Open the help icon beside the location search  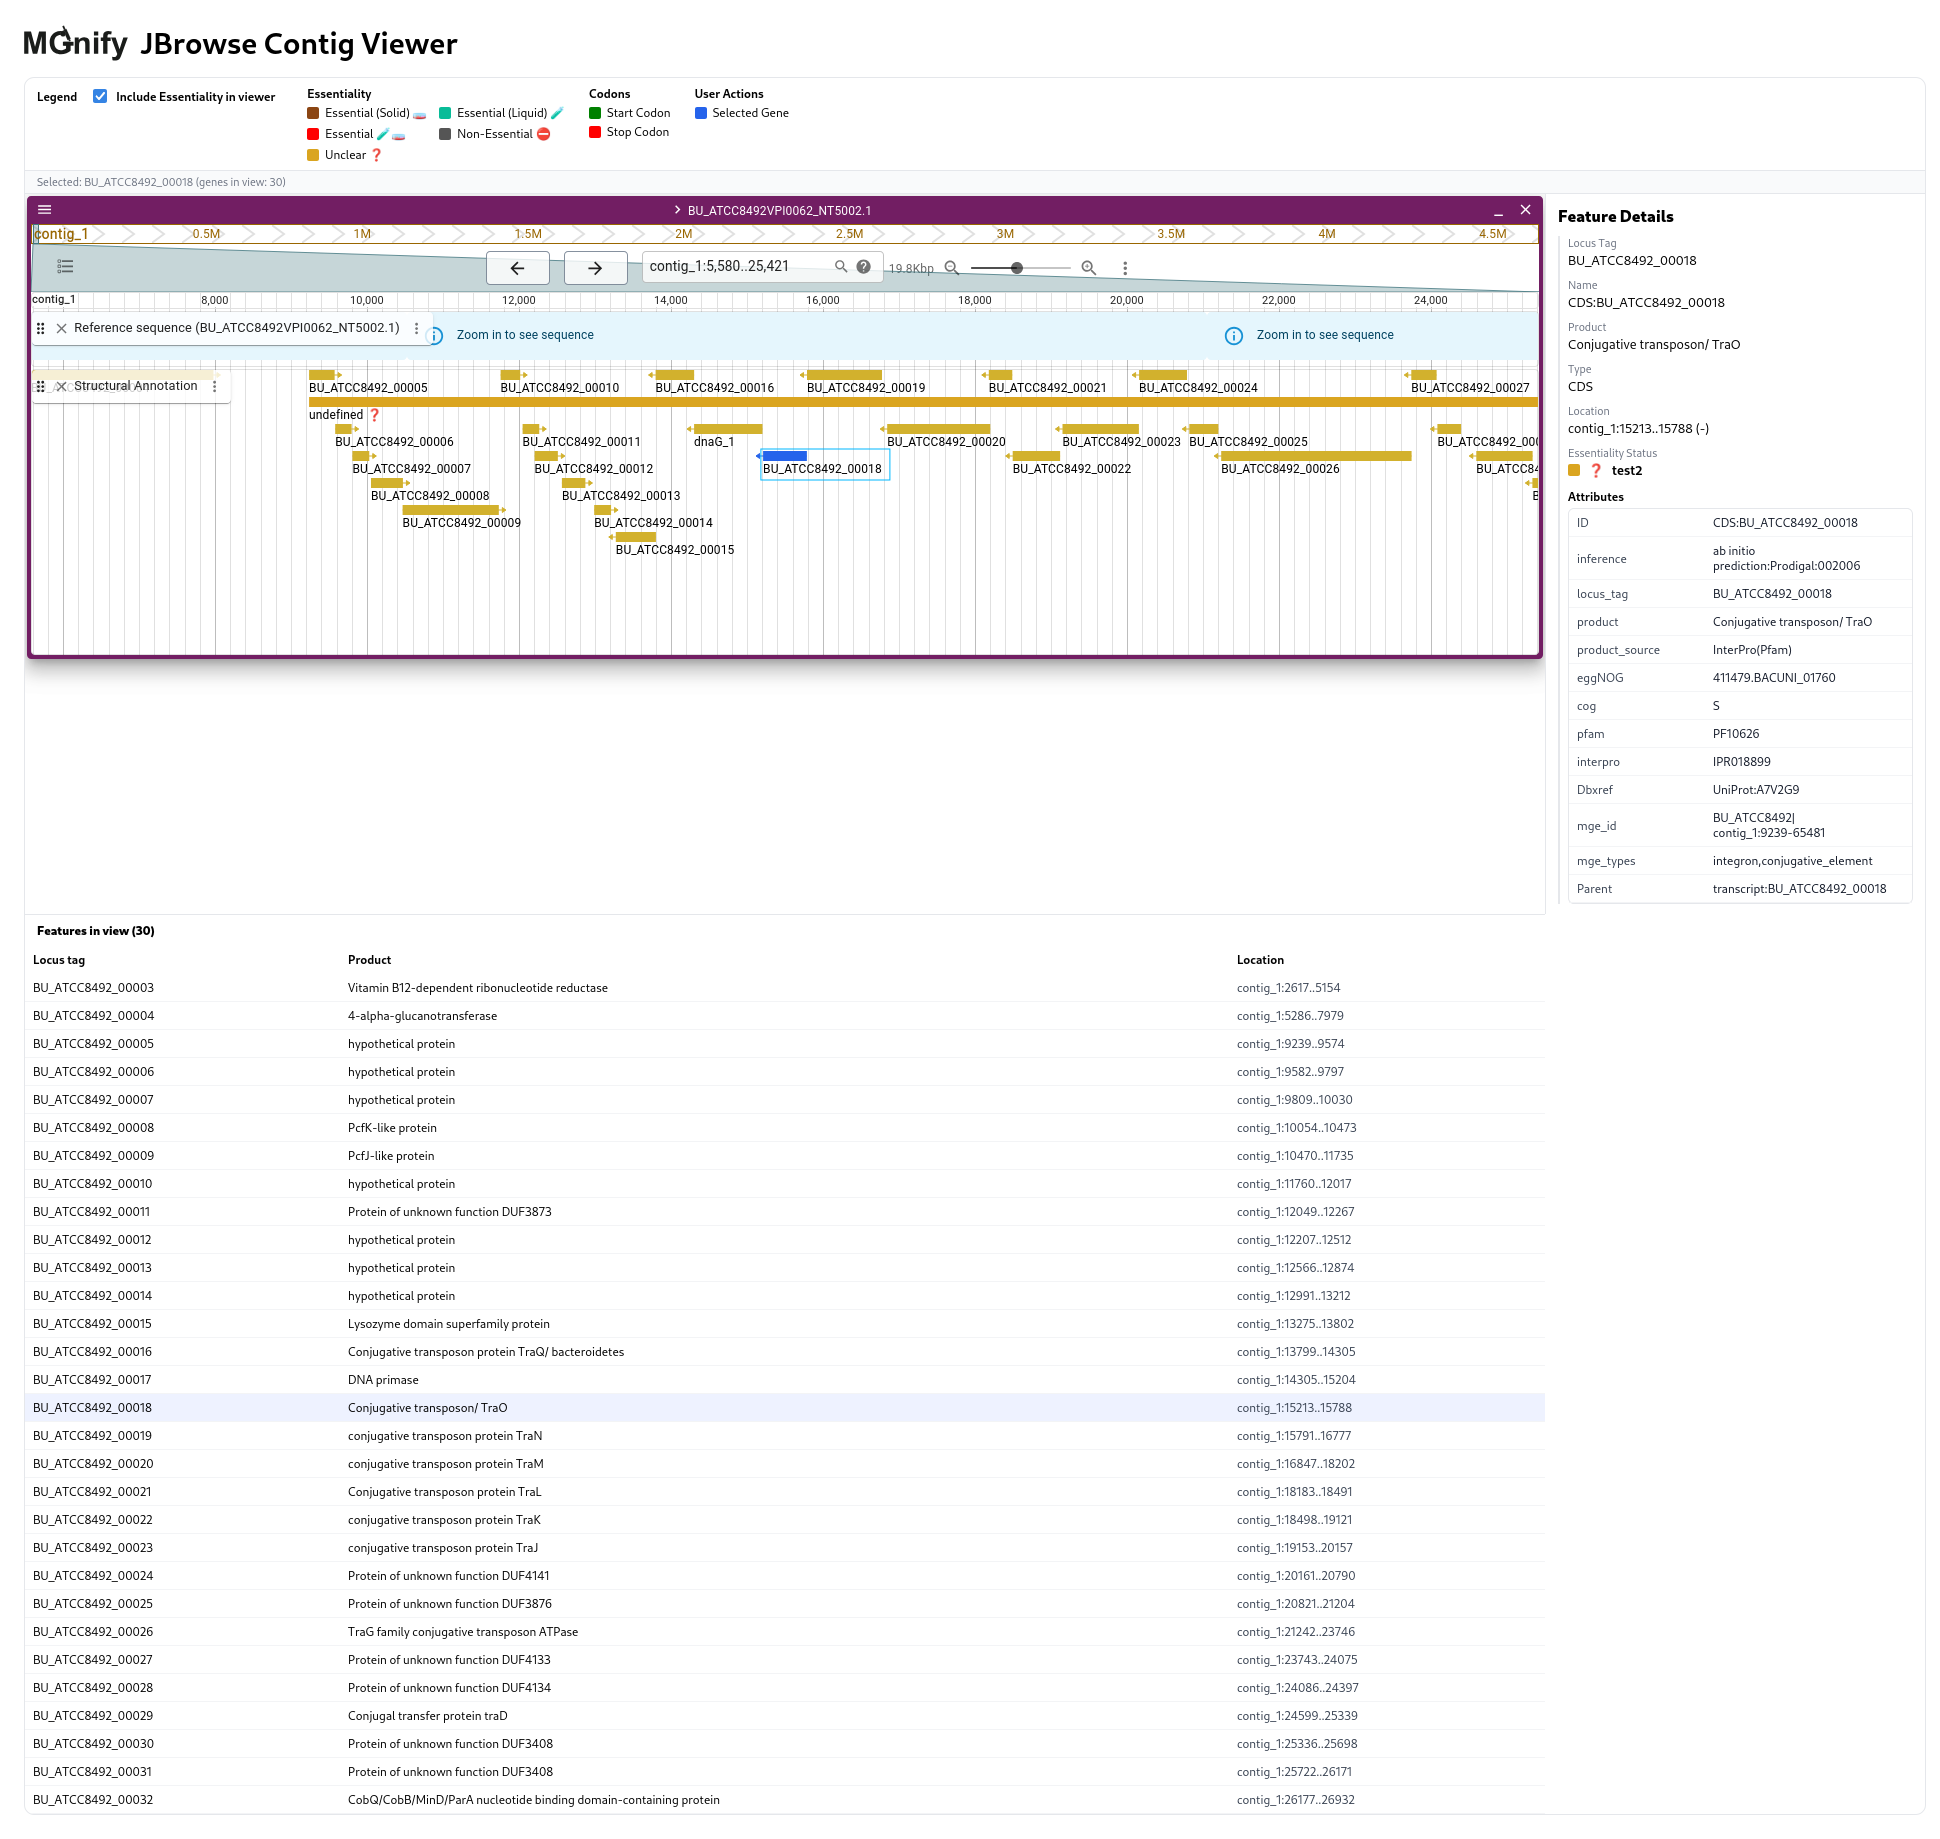(863, 267)
